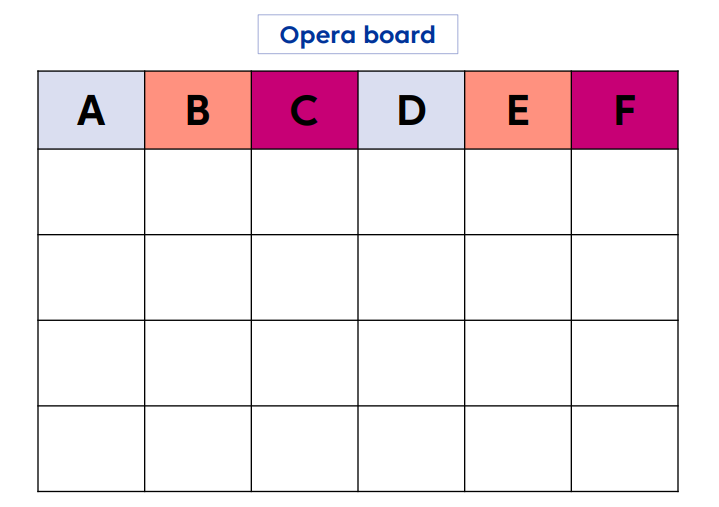
Task: Select the bottom empty cell in column D
Action: (x=411, y=448)
